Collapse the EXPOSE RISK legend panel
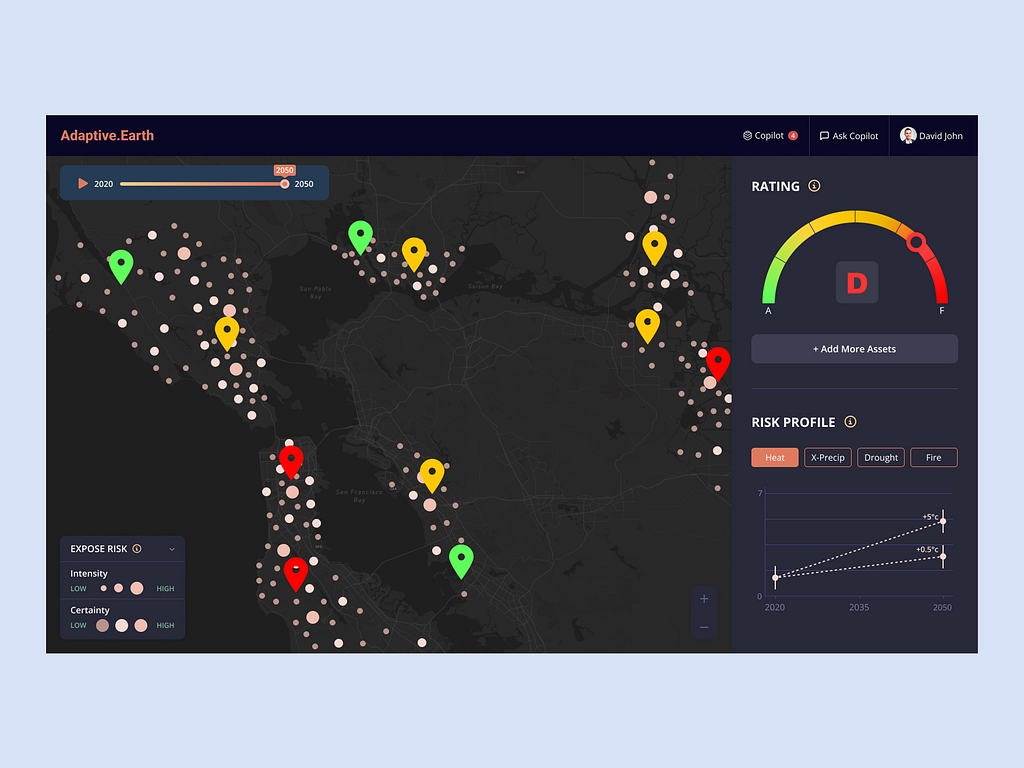The image size is (1024, 768). tap(172, 548)
